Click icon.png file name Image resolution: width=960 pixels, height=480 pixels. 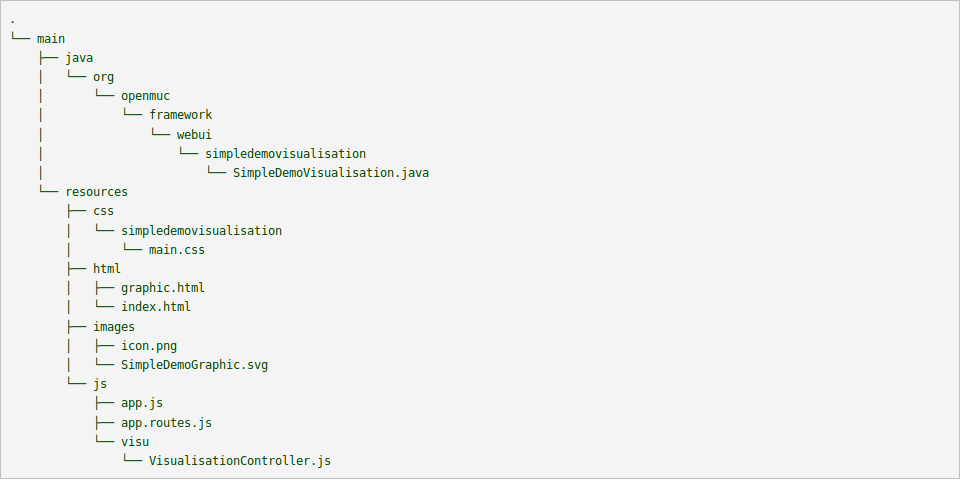coord(149,346)
